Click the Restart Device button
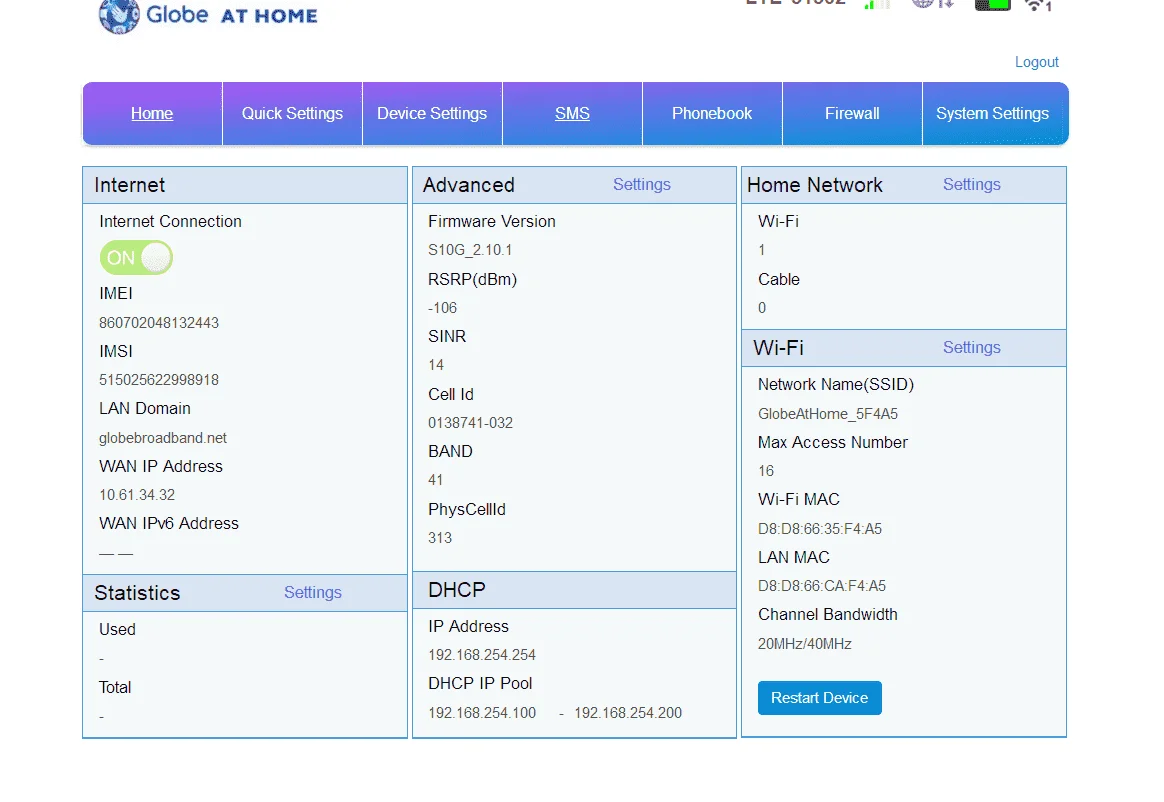1164x802 pixels. (820, 698)
